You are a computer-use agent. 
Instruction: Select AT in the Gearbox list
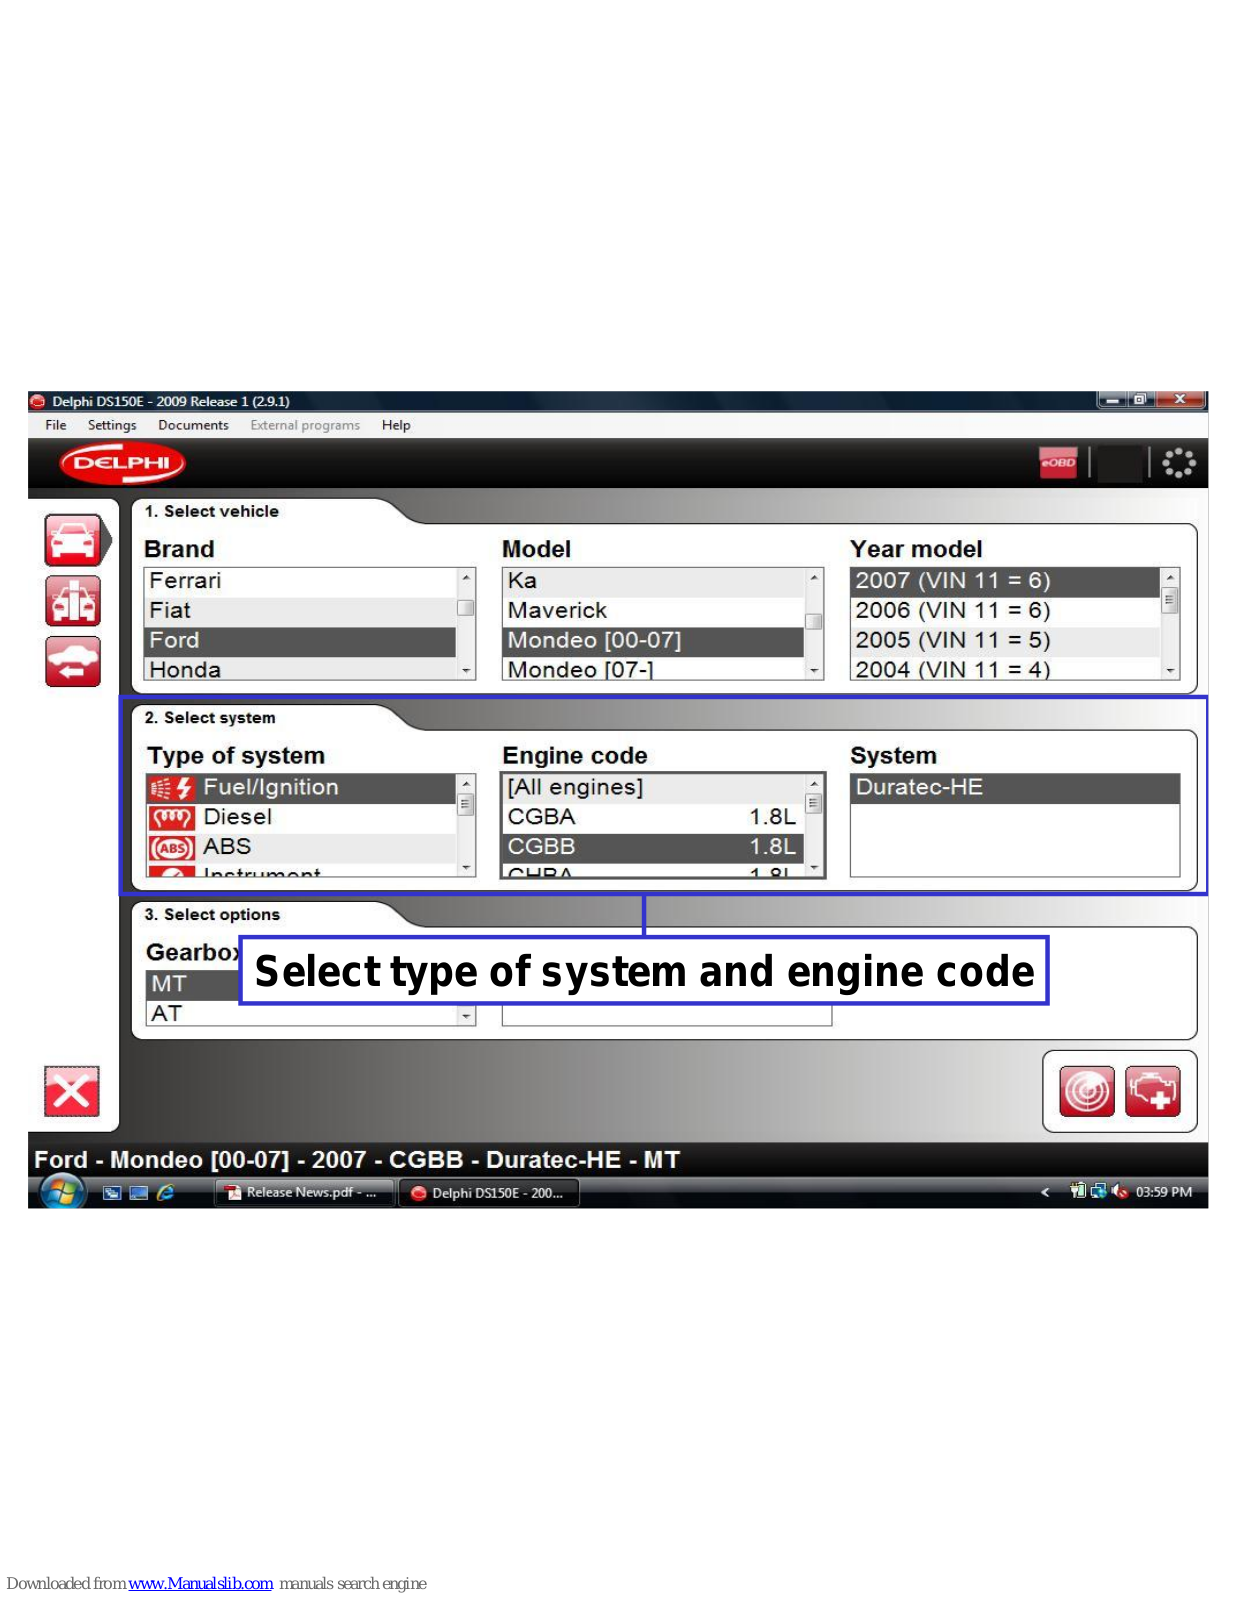[x=301, y=1014]
